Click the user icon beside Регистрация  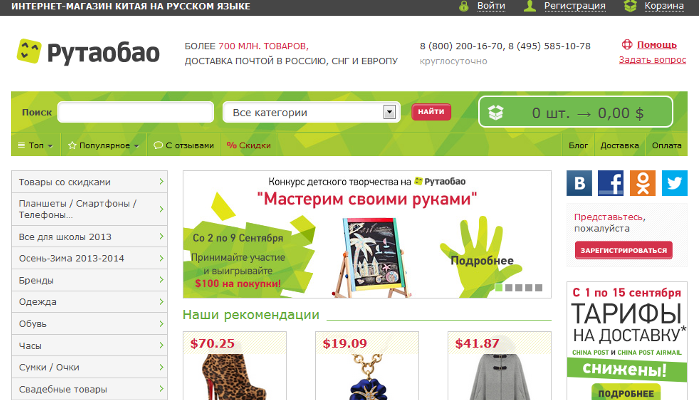click(x=530, y=6)
